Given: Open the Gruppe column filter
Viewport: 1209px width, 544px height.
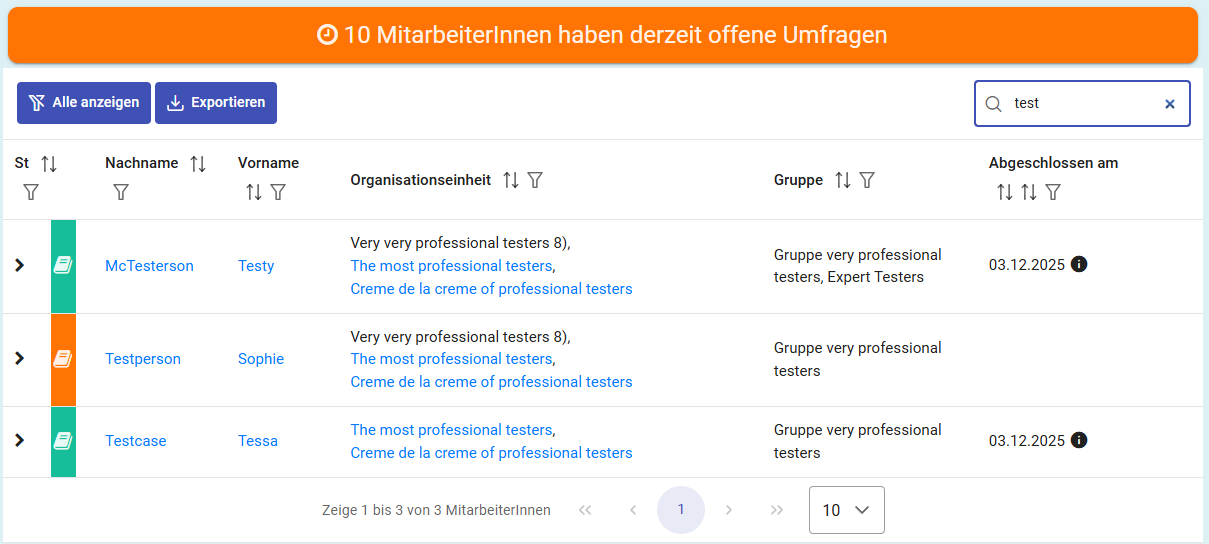Looking at the screenshot, I should point(867,180).
